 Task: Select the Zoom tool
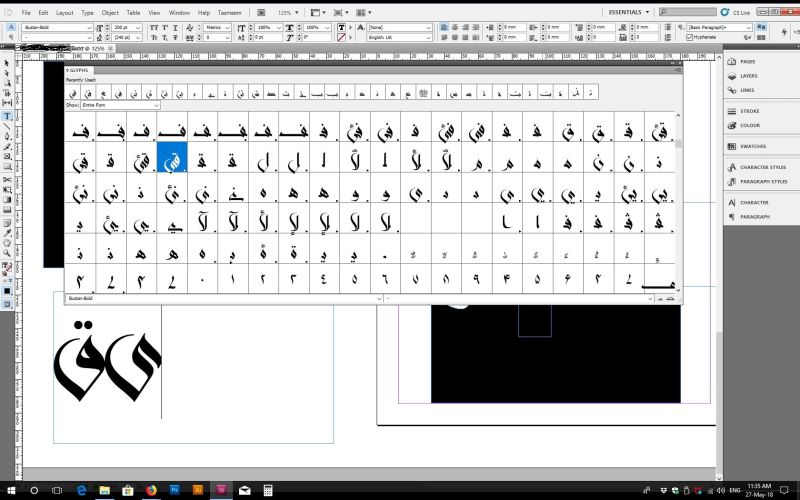pos(7,253)
